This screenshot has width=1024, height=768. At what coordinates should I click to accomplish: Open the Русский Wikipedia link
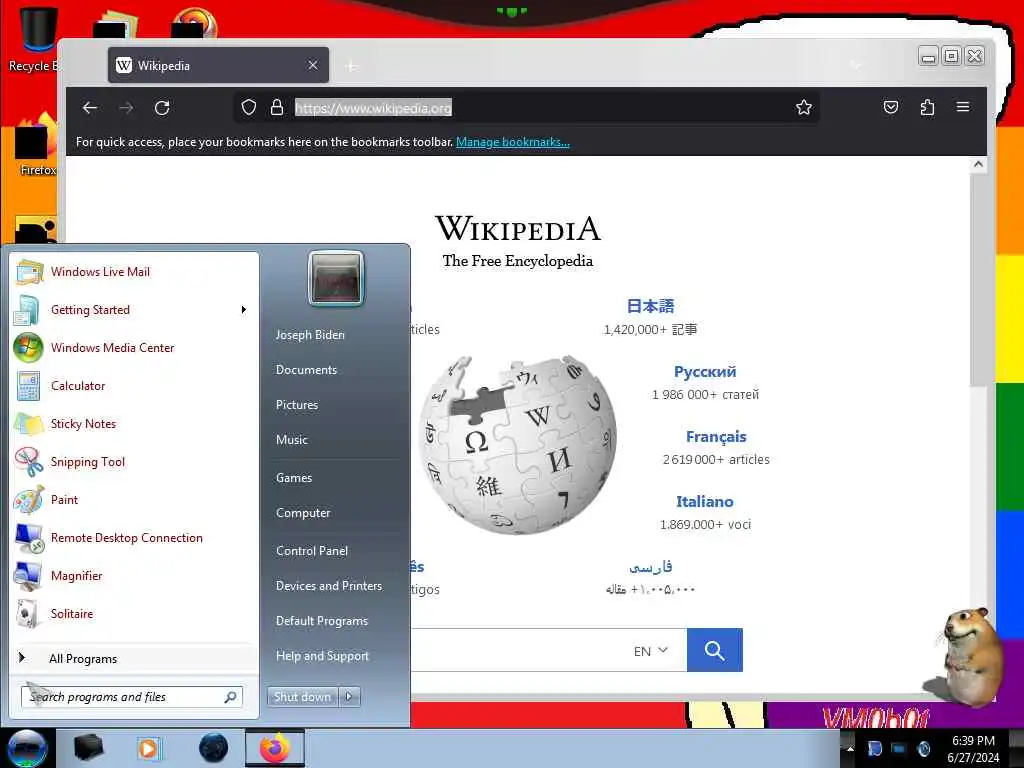coord(705,372)
